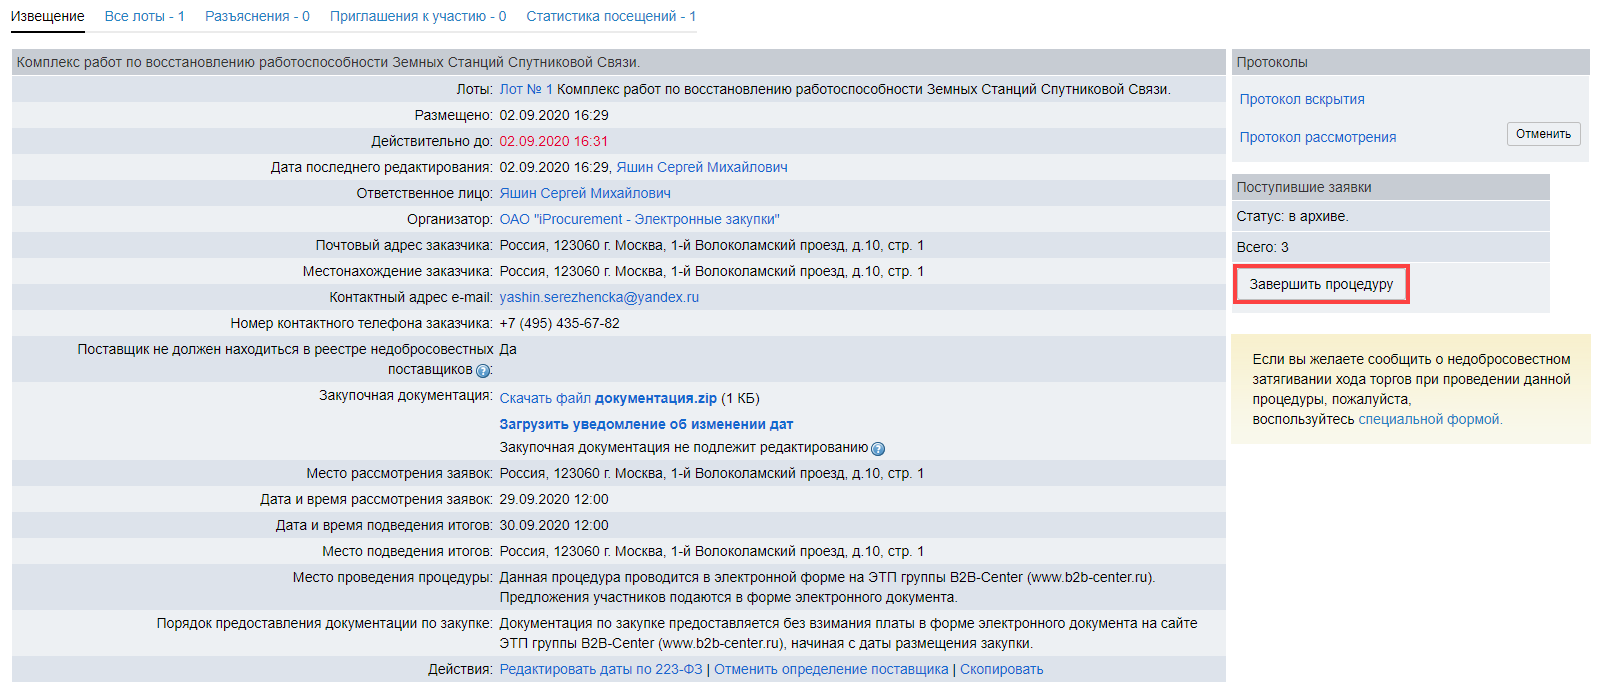Click help icon after documentation not editable text

pos(877,449)
